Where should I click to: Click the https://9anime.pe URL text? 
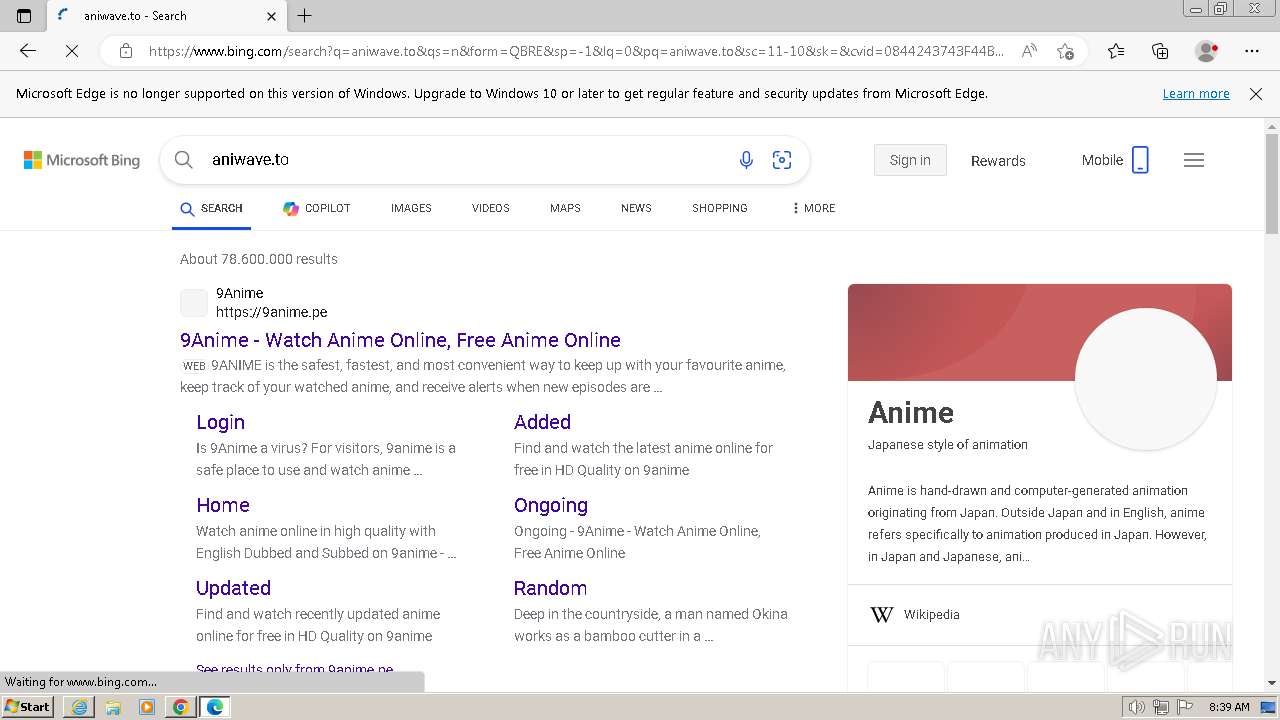click(272, 312)
